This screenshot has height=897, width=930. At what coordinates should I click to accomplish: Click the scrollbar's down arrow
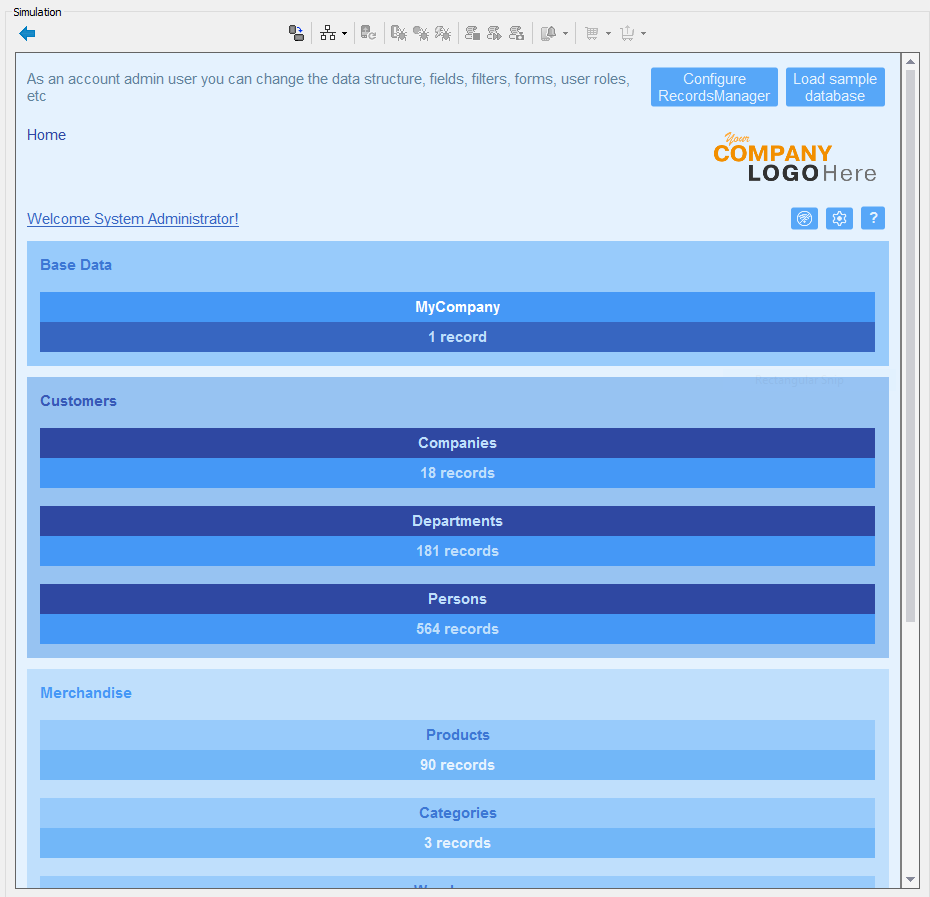[911, 879]
